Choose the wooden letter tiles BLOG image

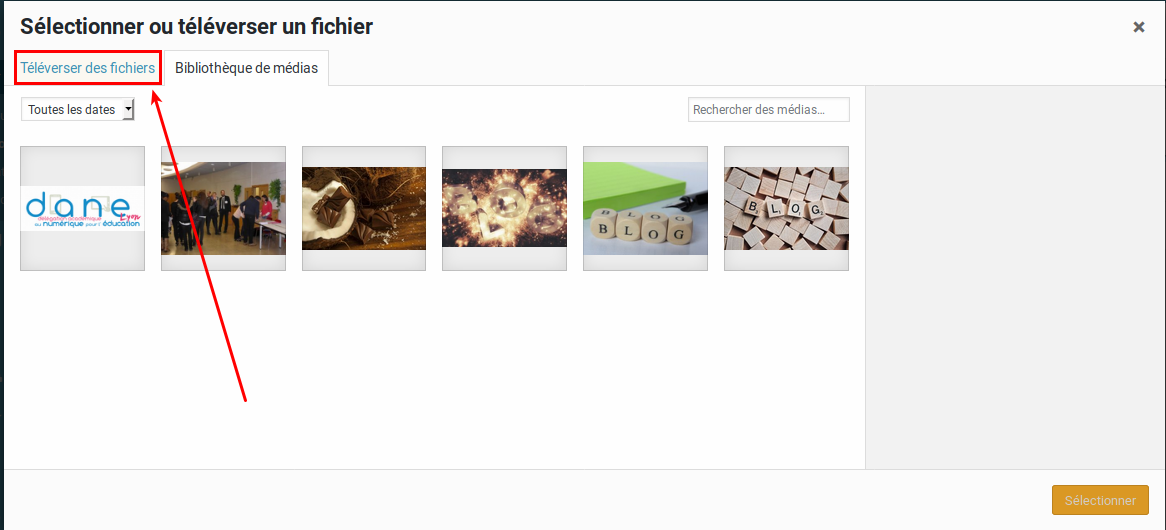786,208
